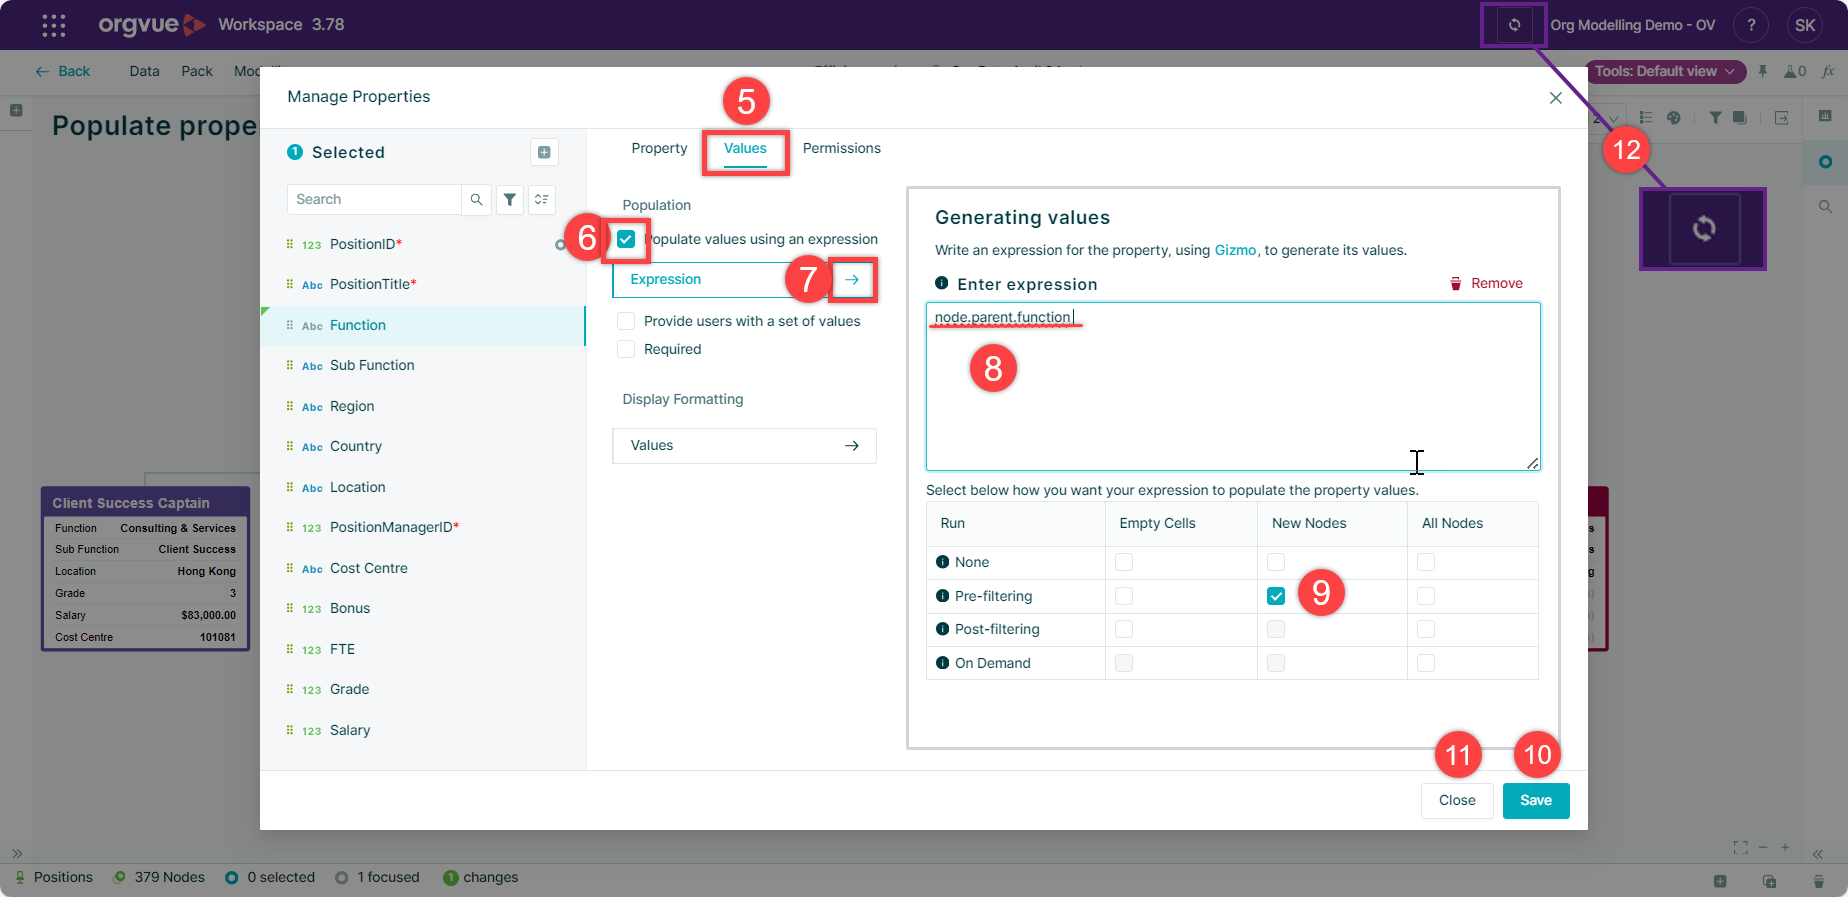Viewport: 1848px width, 897px height.
Task: Select the Salary property
Action: 423,730
